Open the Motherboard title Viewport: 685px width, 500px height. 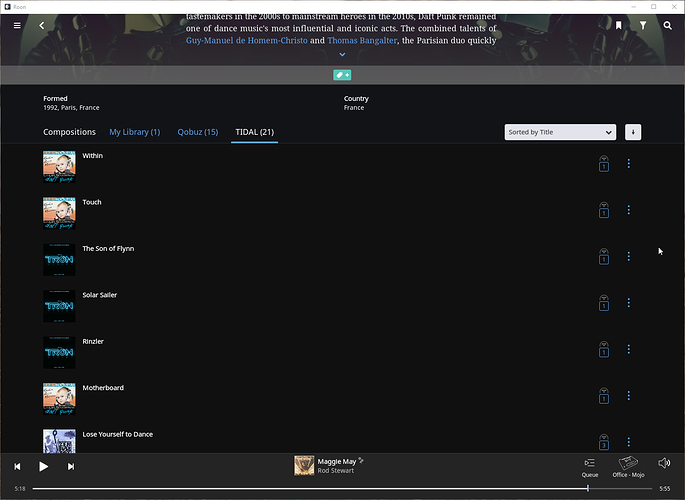pyautogui.click(x=103, y=388)
